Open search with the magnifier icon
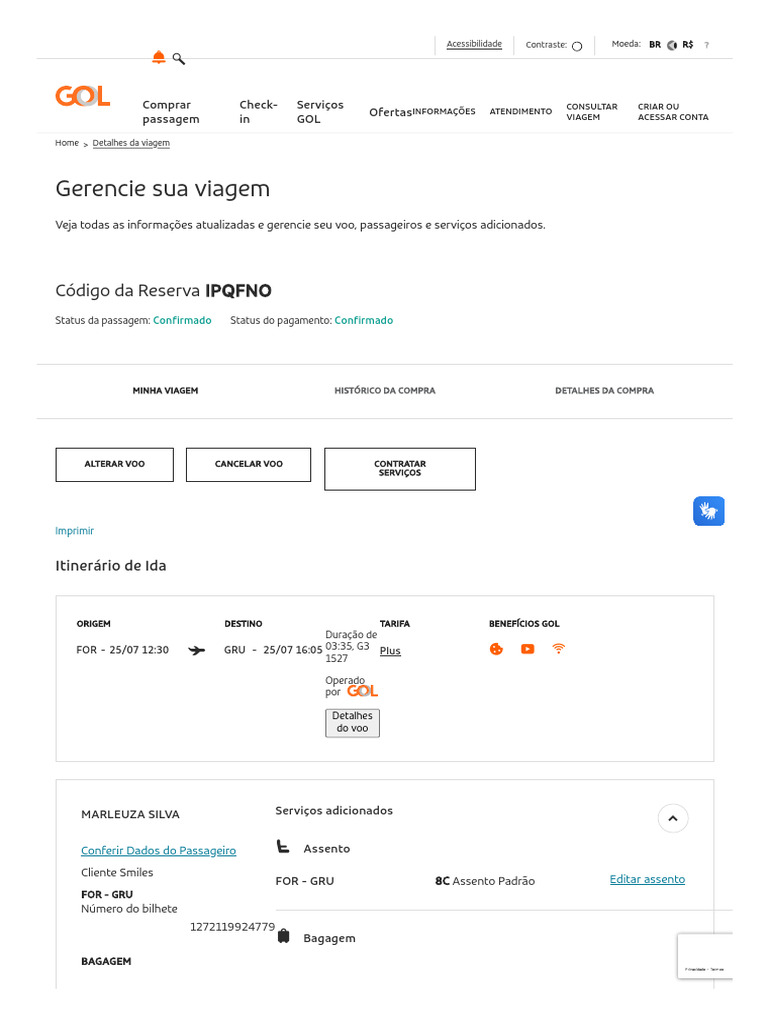The width and height of the screenshot is (768, 1024). point(179,59)
